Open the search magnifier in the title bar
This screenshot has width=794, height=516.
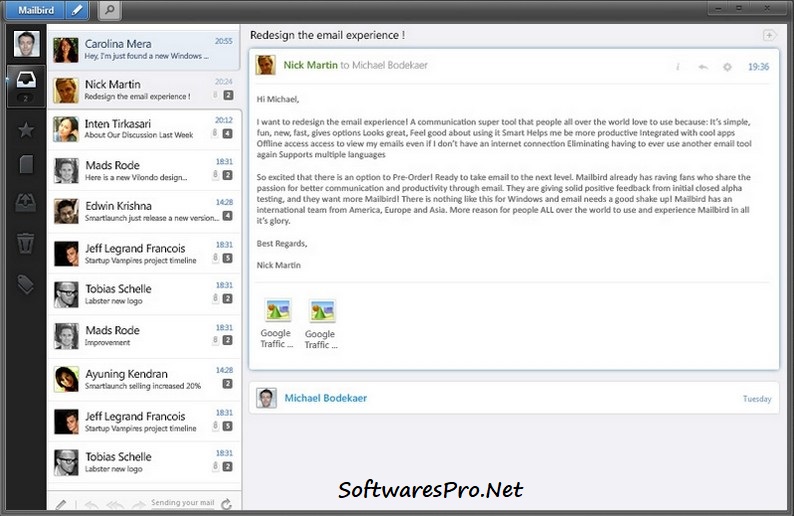(x=109, y=10)
